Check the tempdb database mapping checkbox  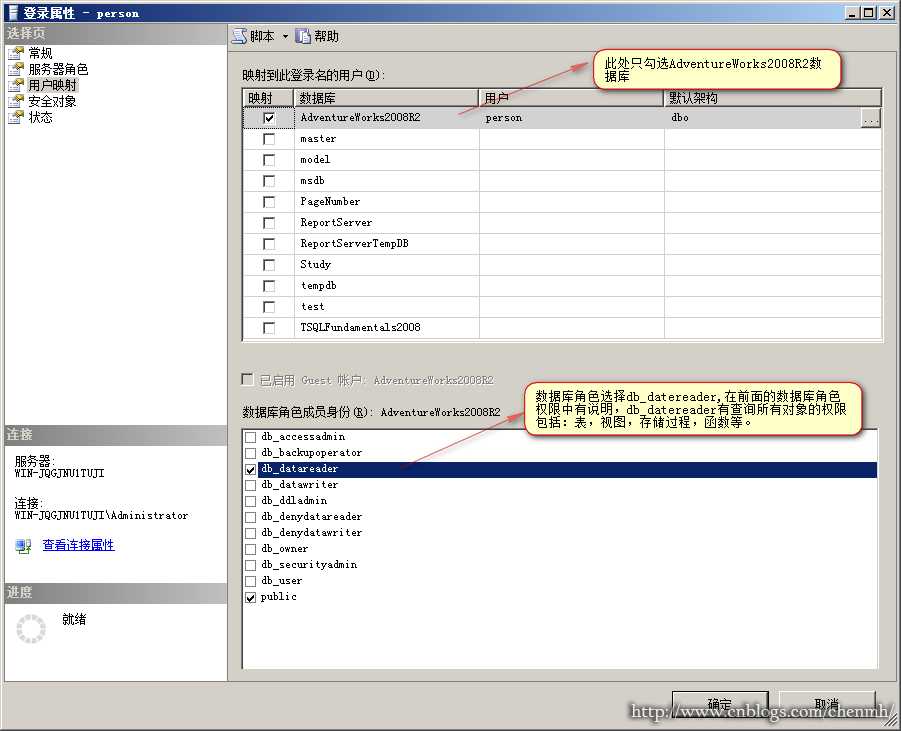[268, 286]
